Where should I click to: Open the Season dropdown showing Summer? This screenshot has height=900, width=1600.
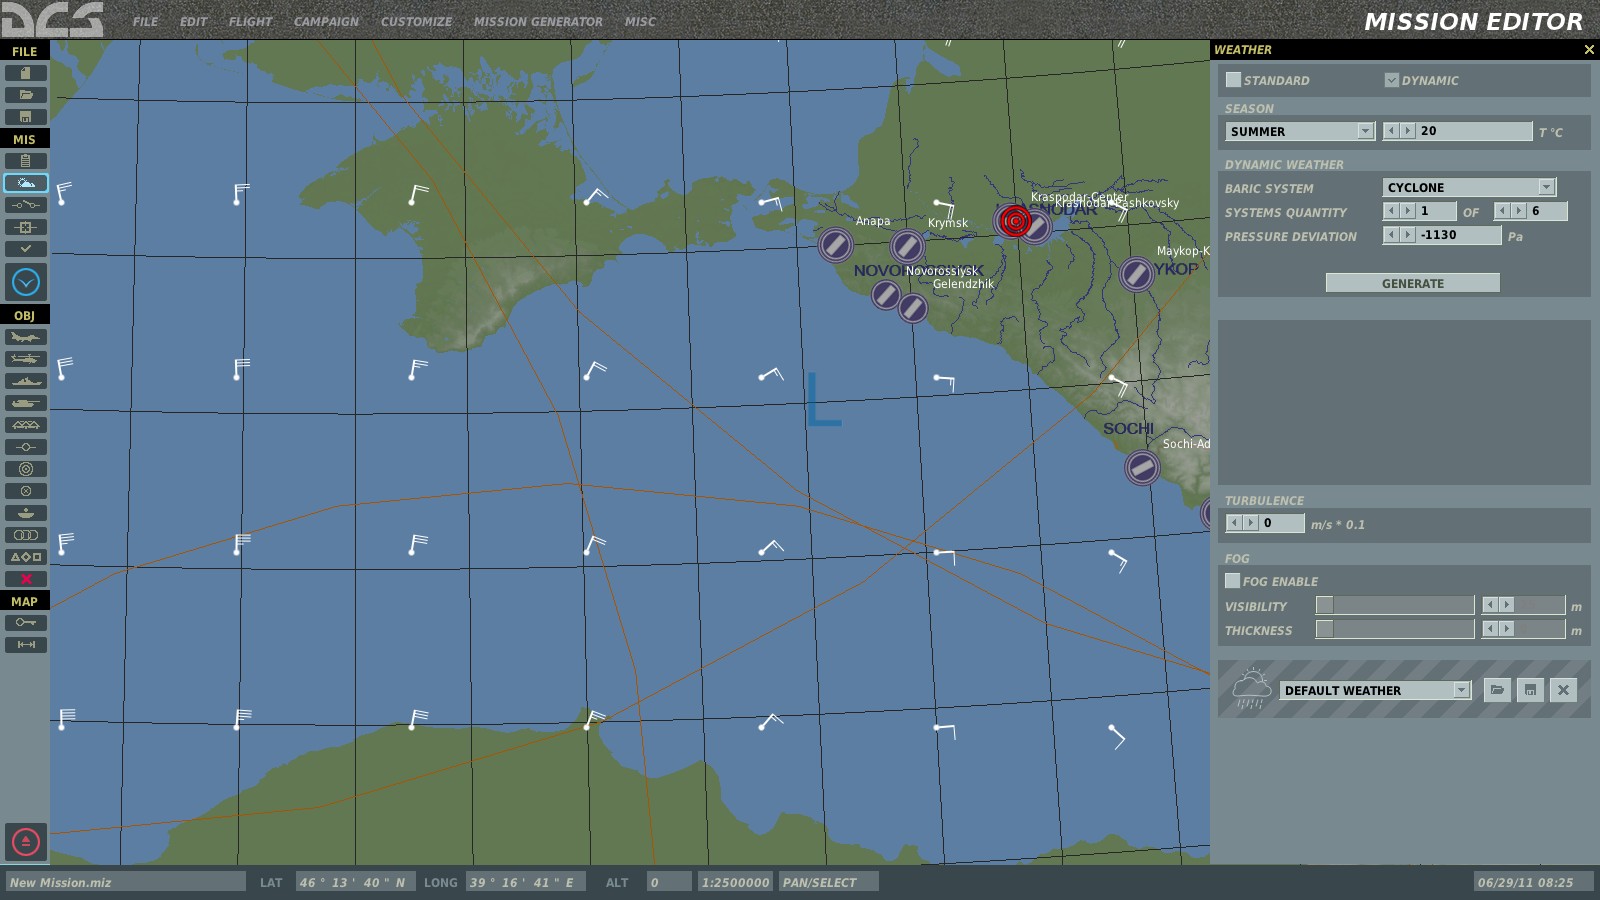[x=1300, y=131]
